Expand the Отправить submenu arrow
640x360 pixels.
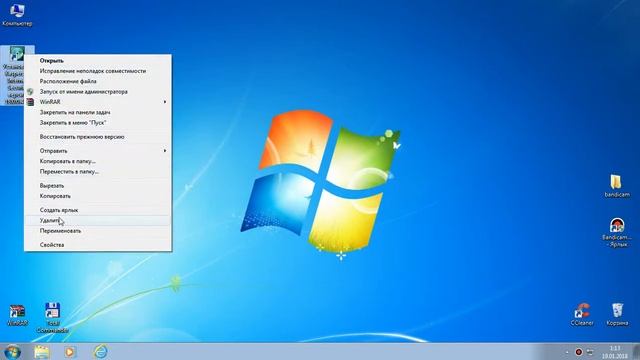[165, 151]
